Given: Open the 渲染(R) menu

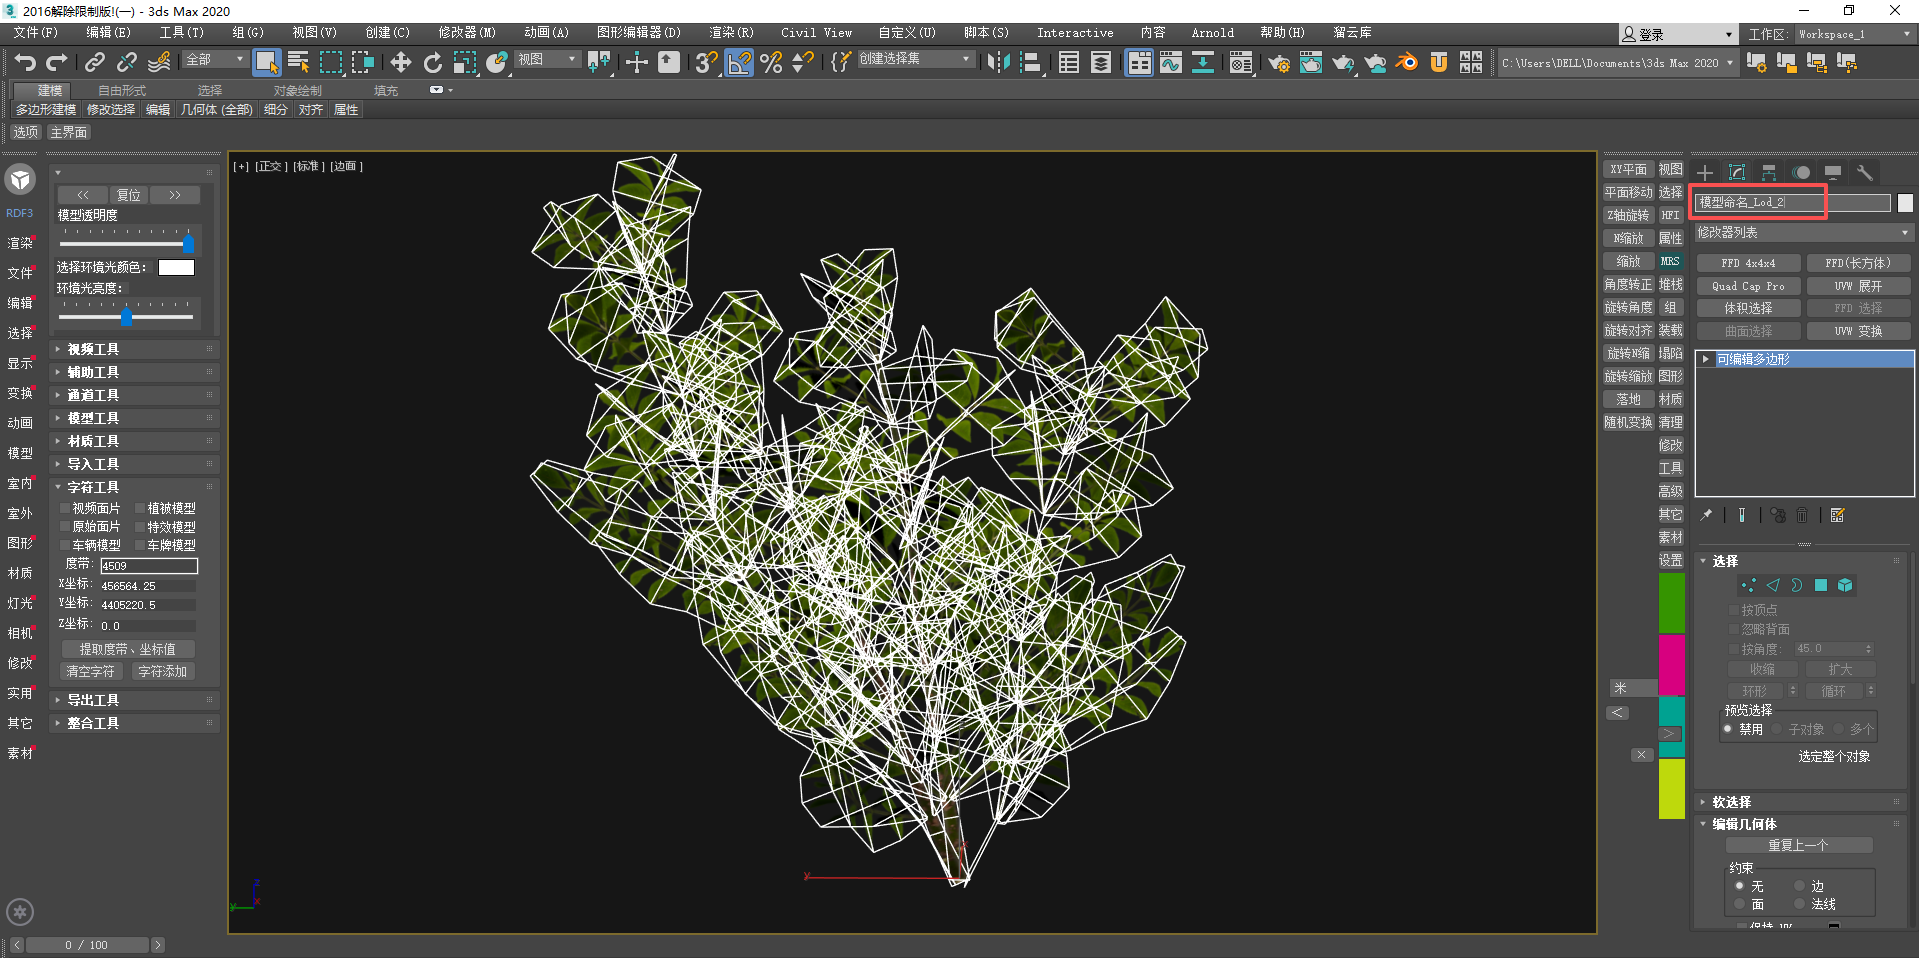Looking at the screenshot, I should click(731, 33).
